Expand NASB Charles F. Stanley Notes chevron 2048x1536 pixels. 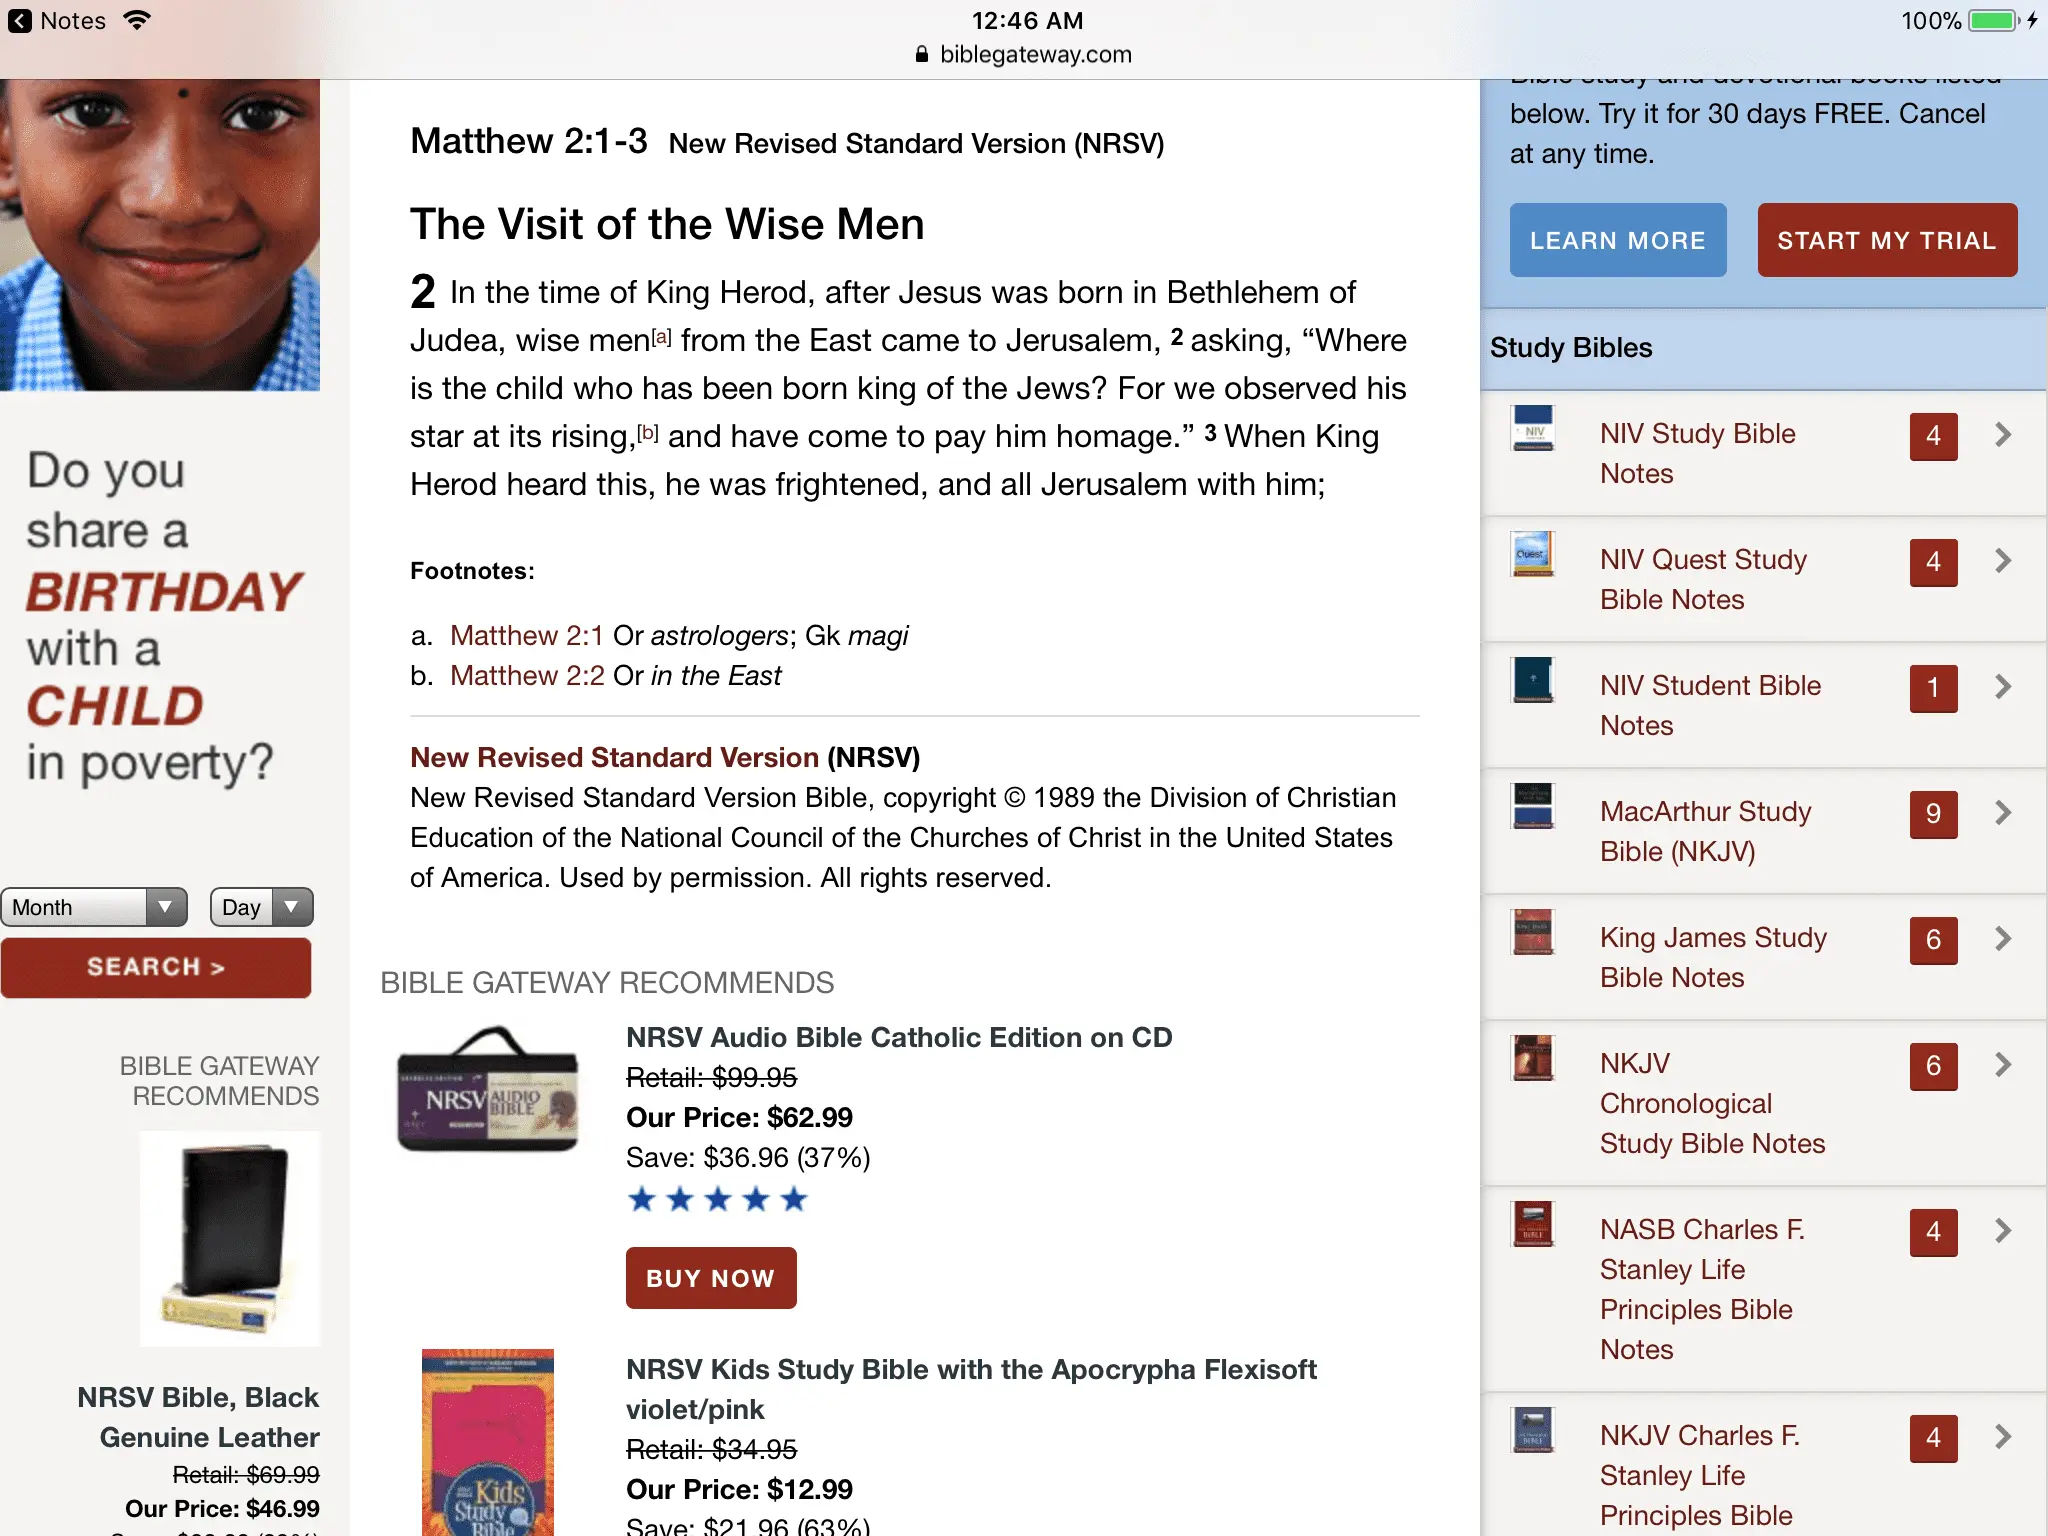point(2002,1230)
